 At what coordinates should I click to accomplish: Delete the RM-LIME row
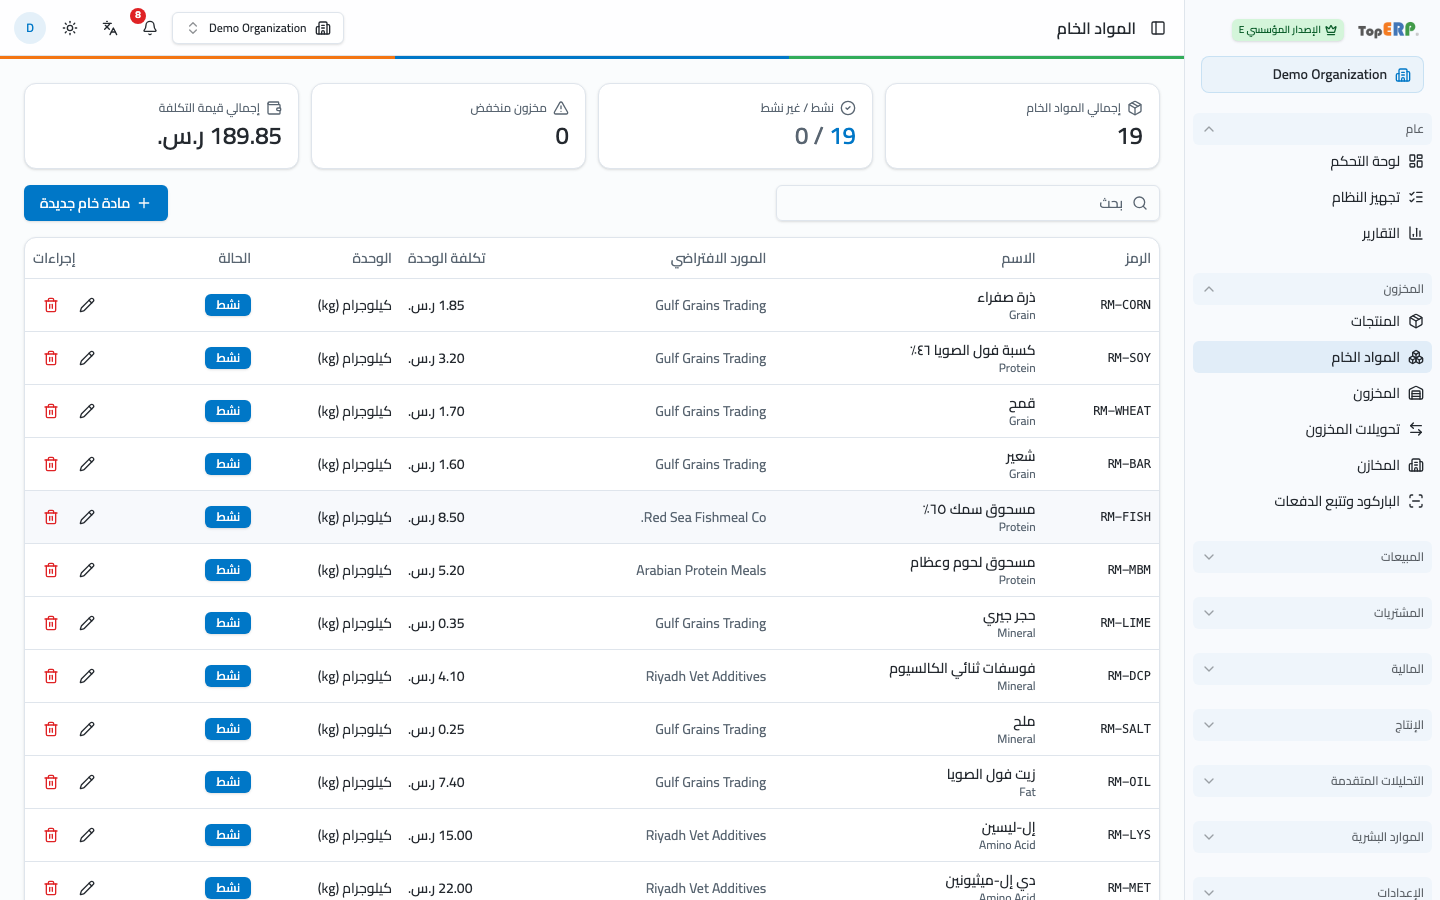pyautogui.click(x=51, y=623)
